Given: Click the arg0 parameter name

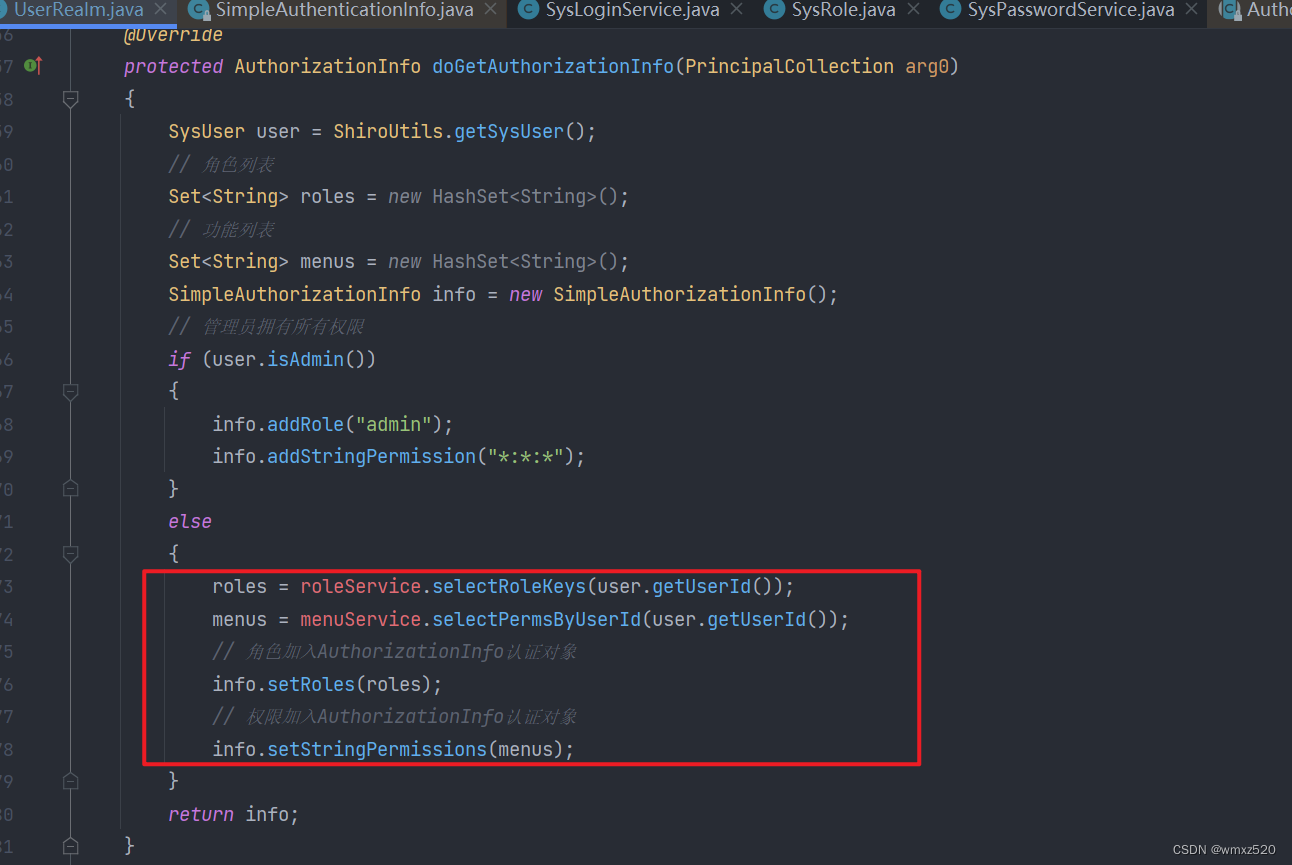Looking at the screenshot, I should [x=928, y=66].
